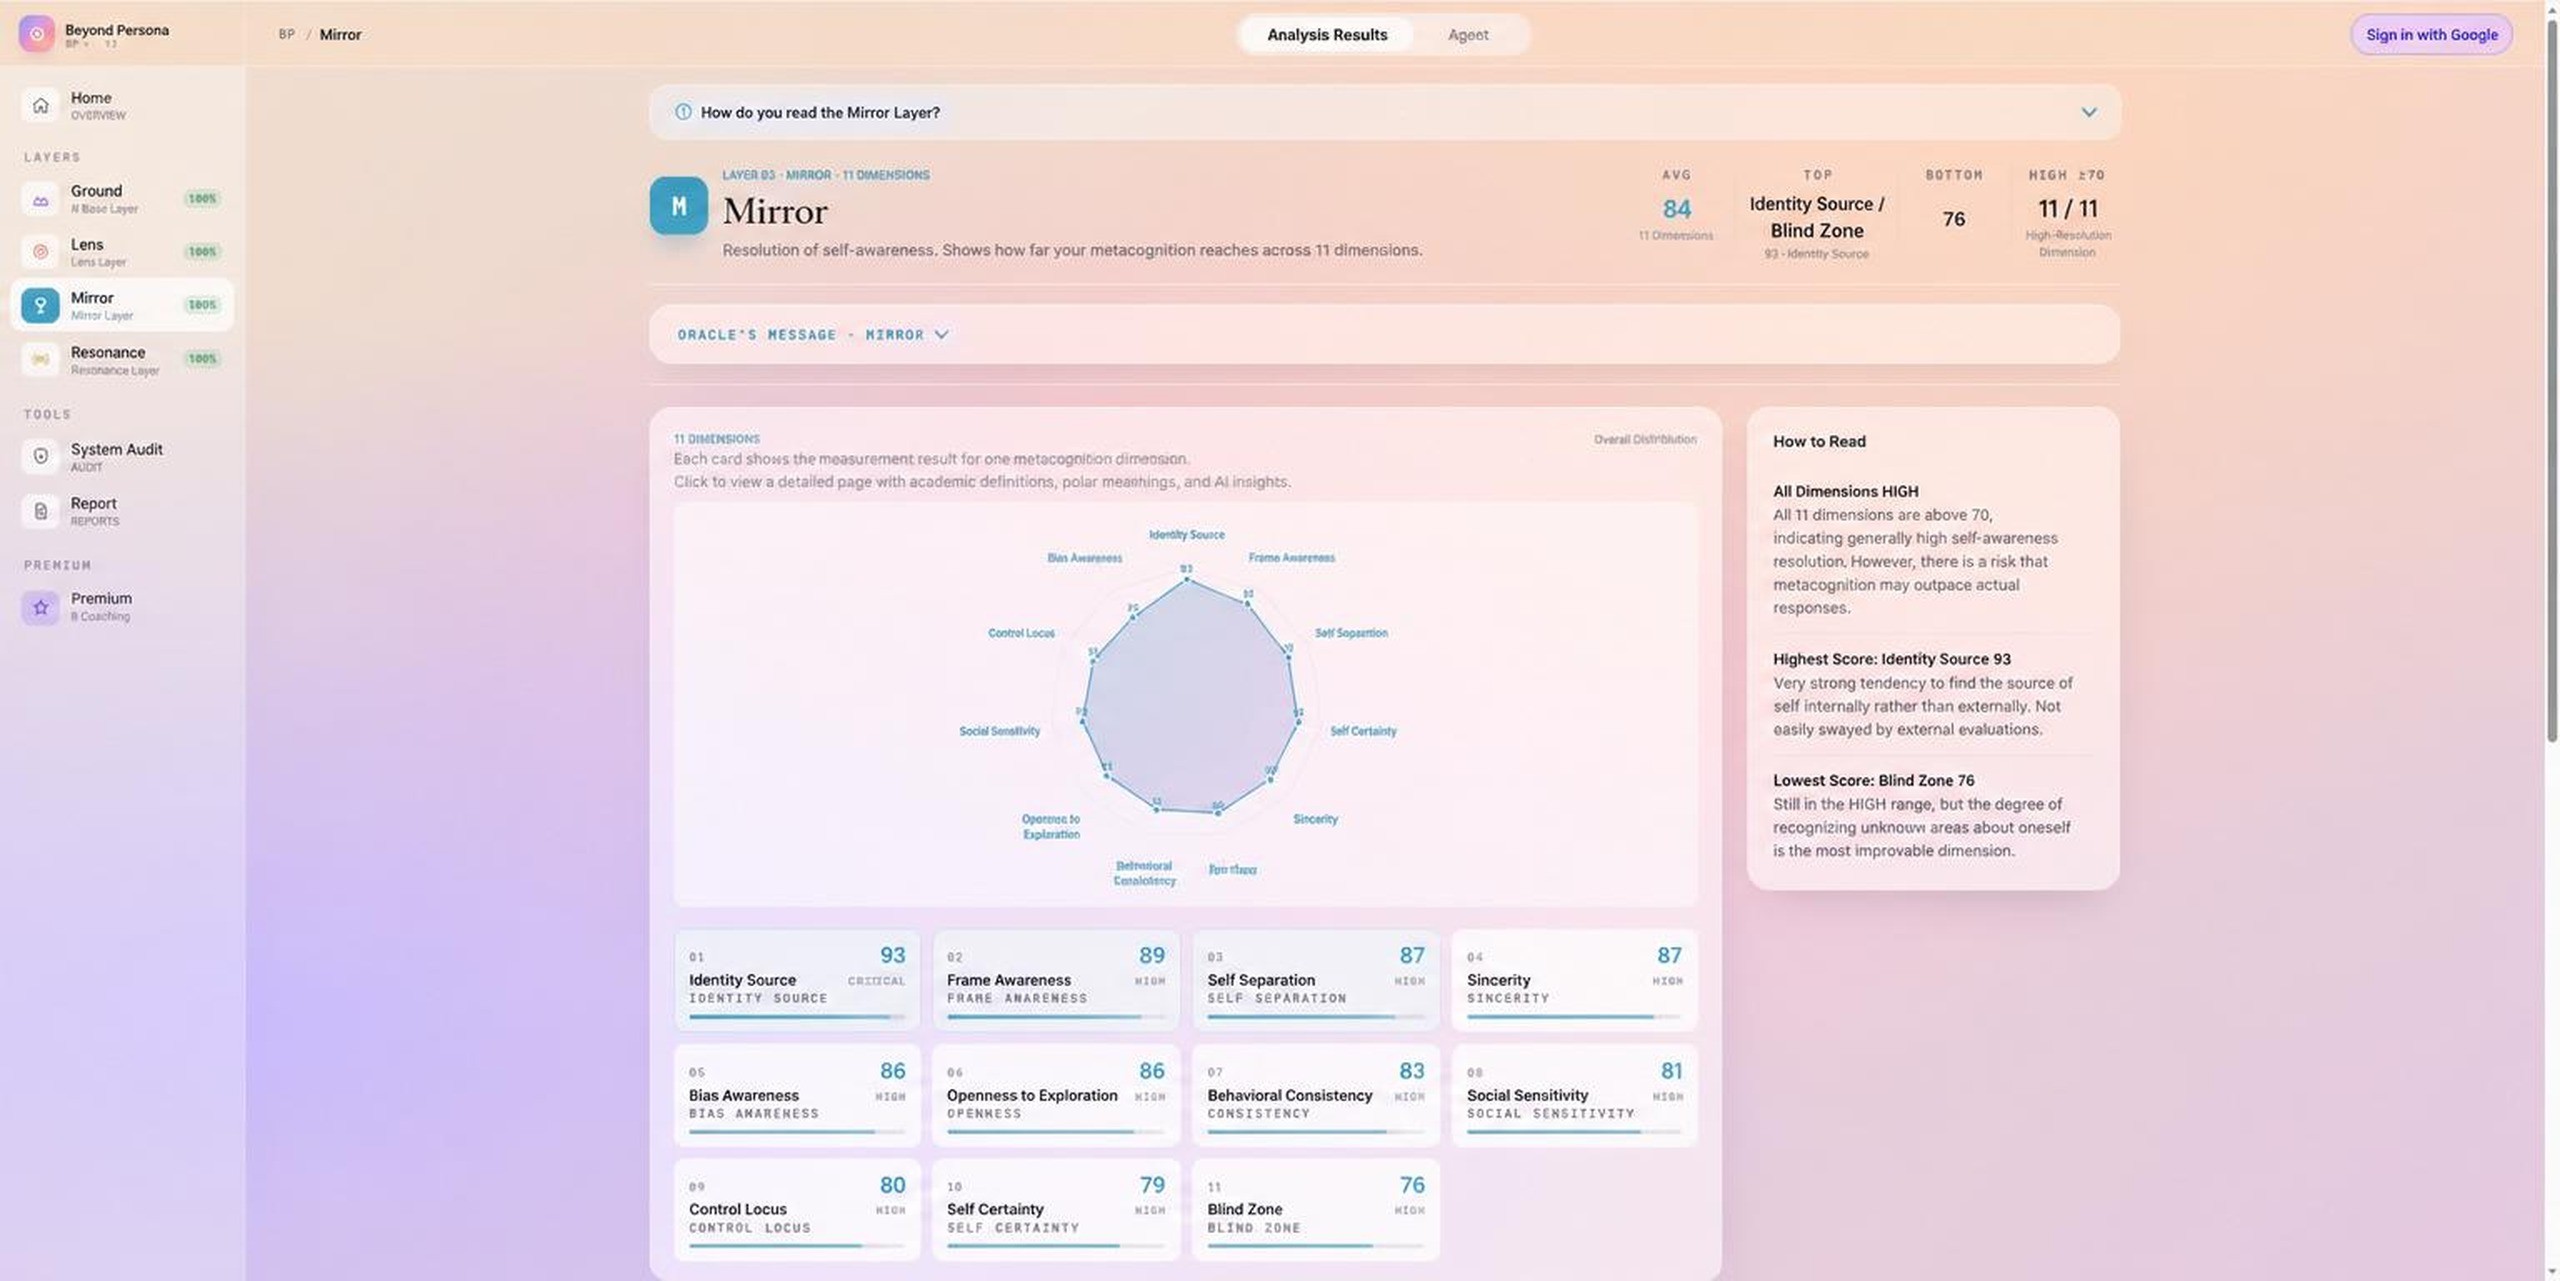Image resolution: width=2560 pixels, height=1281 pixels.
Task: Select the Analysis Results tab
Action: 1327,35
